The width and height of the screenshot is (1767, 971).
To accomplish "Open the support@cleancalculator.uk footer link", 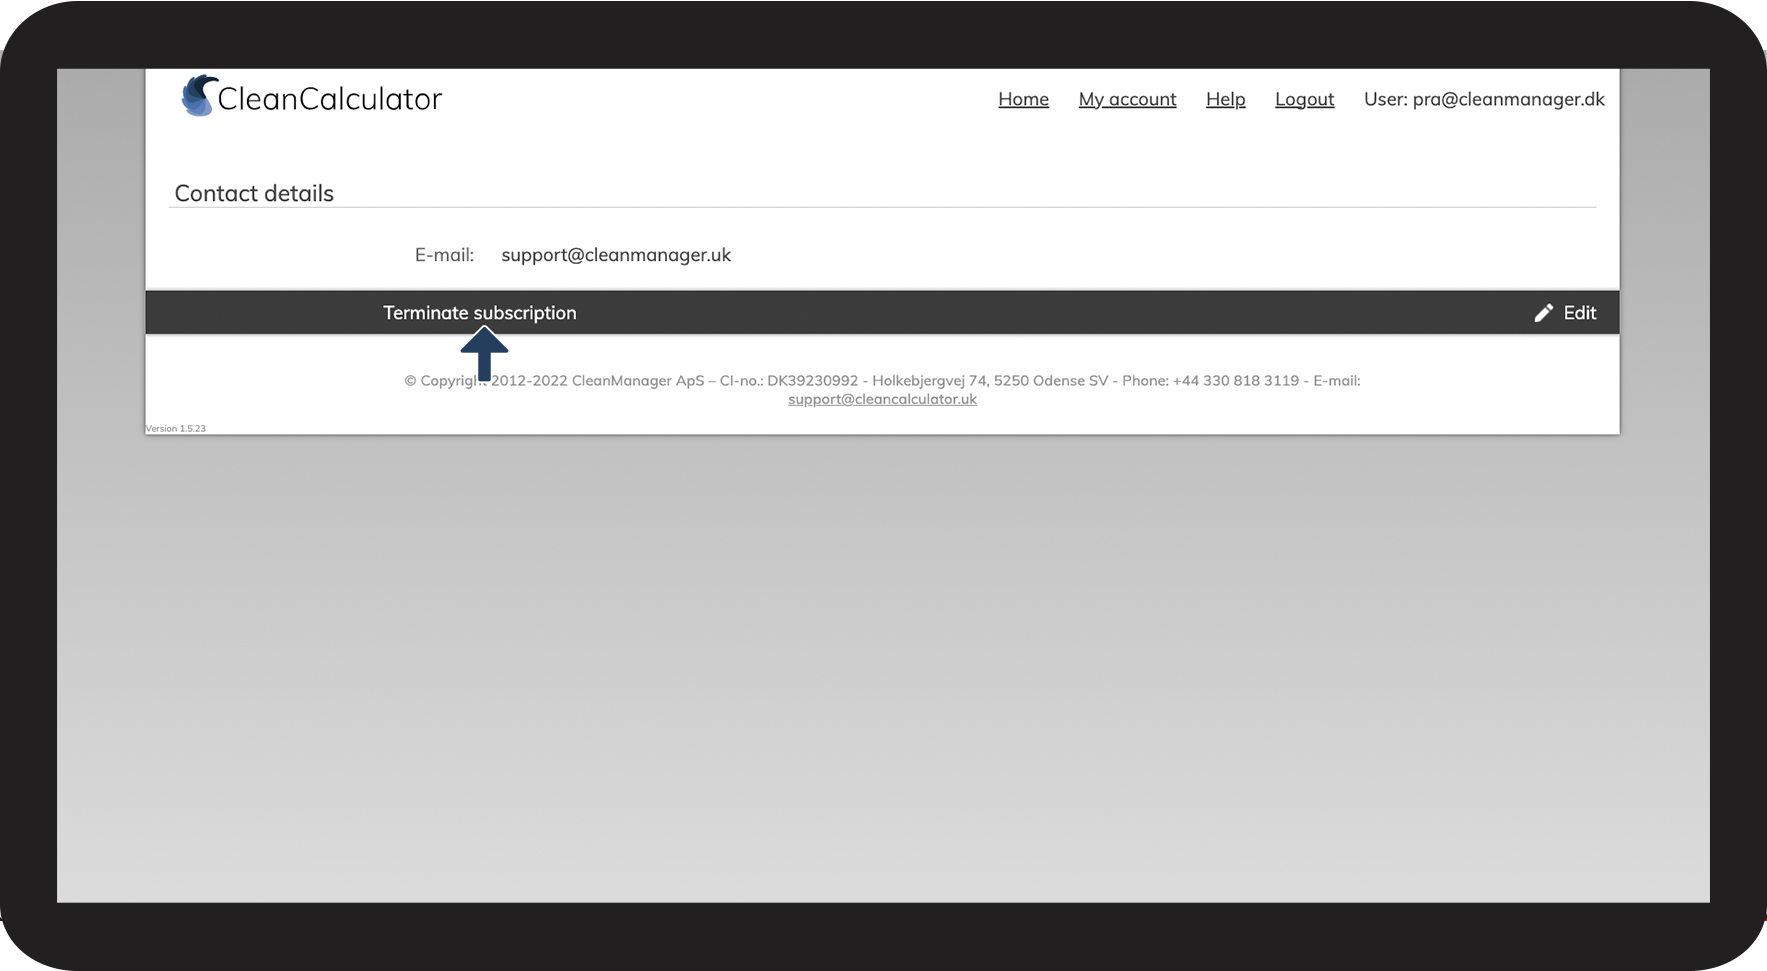I will tap(882, 399).
